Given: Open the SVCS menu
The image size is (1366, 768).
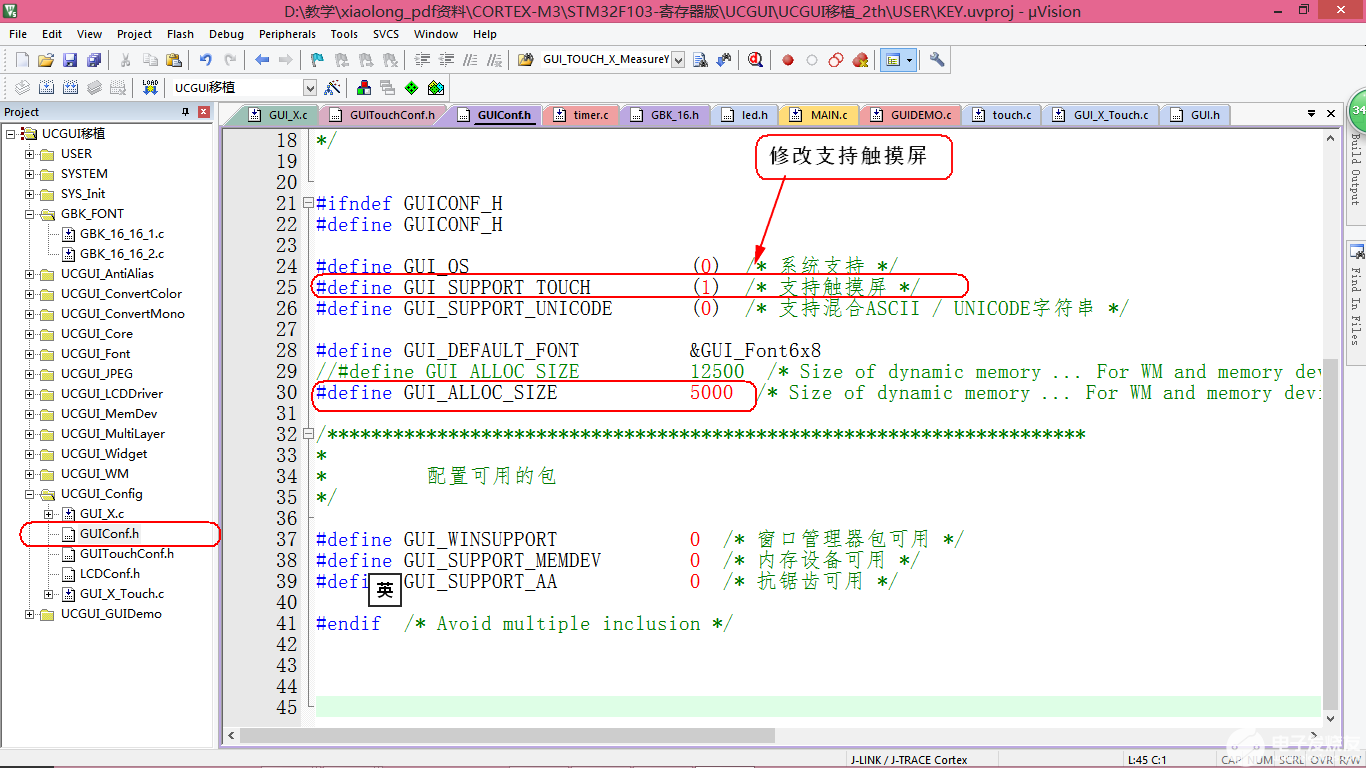Looking at the screenshot, I should click(386, 34).
